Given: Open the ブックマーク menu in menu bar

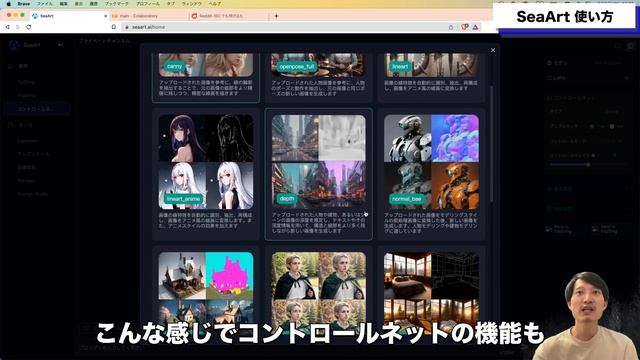Looking at the screenshot, I should 116,4.
